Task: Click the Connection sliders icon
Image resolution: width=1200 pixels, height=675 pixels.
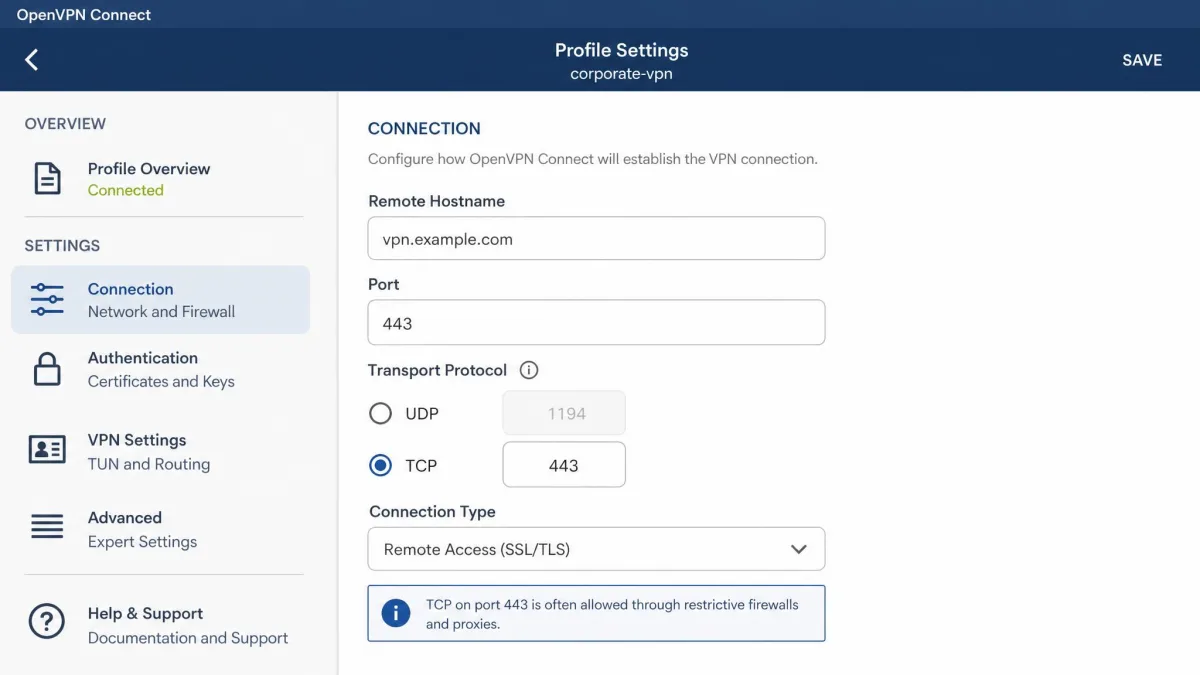Action: click(x=47, y=299)
